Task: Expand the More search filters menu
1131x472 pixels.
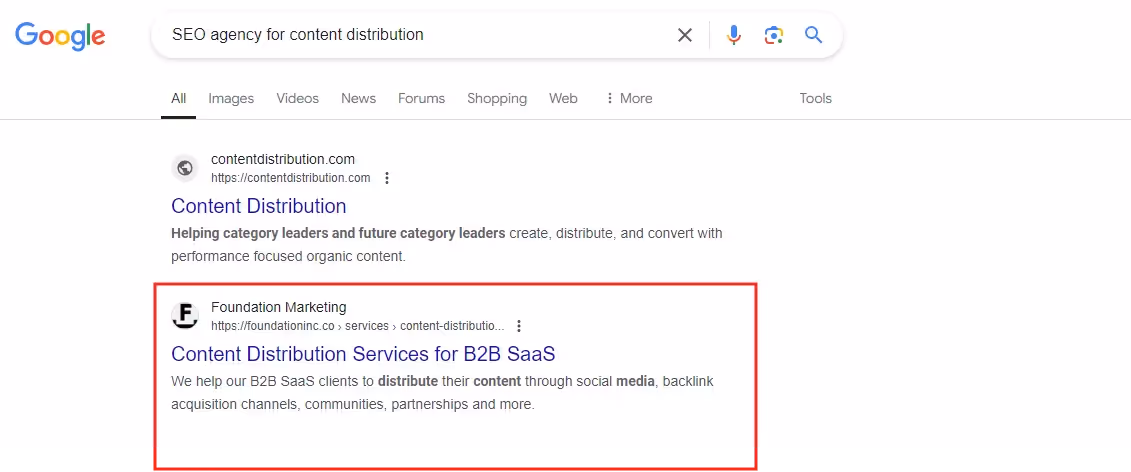Action: [628, 98]
